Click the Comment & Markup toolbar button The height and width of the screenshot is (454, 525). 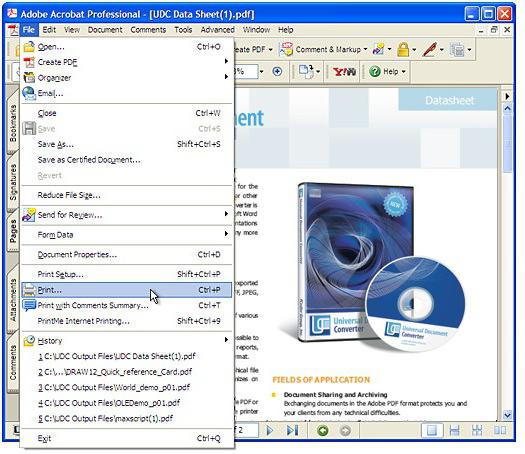(x=320, y=50)
